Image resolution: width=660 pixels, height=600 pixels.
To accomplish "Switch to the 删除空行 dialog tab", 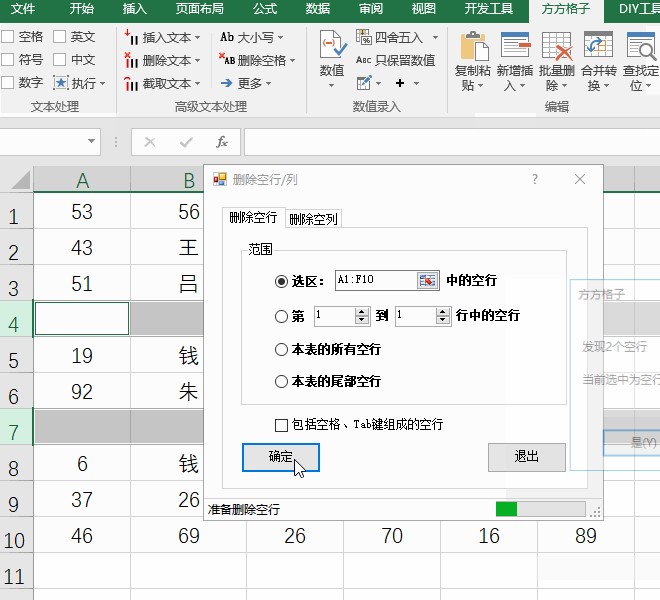I will [x=253, y=218].
